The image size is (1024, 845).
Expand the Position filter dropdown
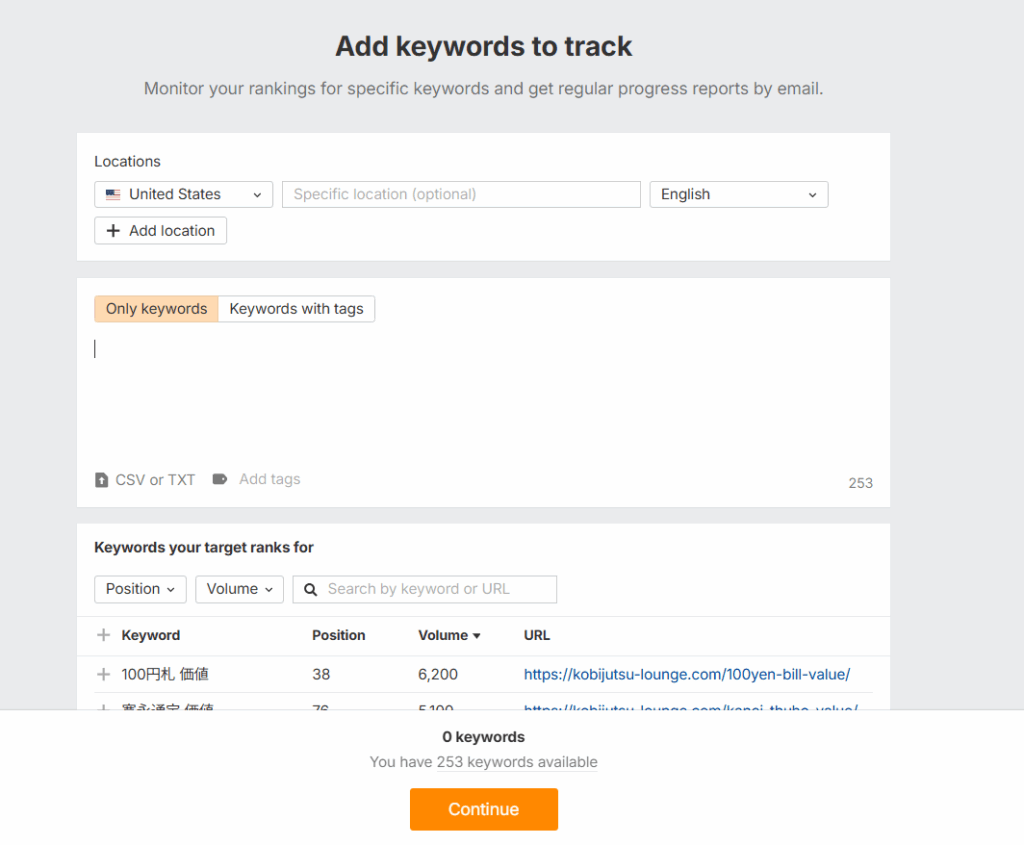(x=140, y=589)
